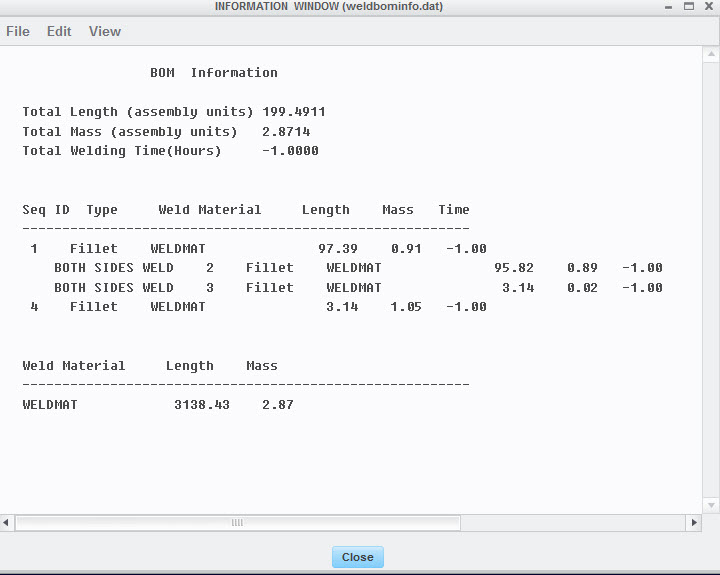720x575 pixels.
Task: Click 'BOTH SIDES WELD' in weld 3 row
Action: pyautogui.click(x=113, y=288)
